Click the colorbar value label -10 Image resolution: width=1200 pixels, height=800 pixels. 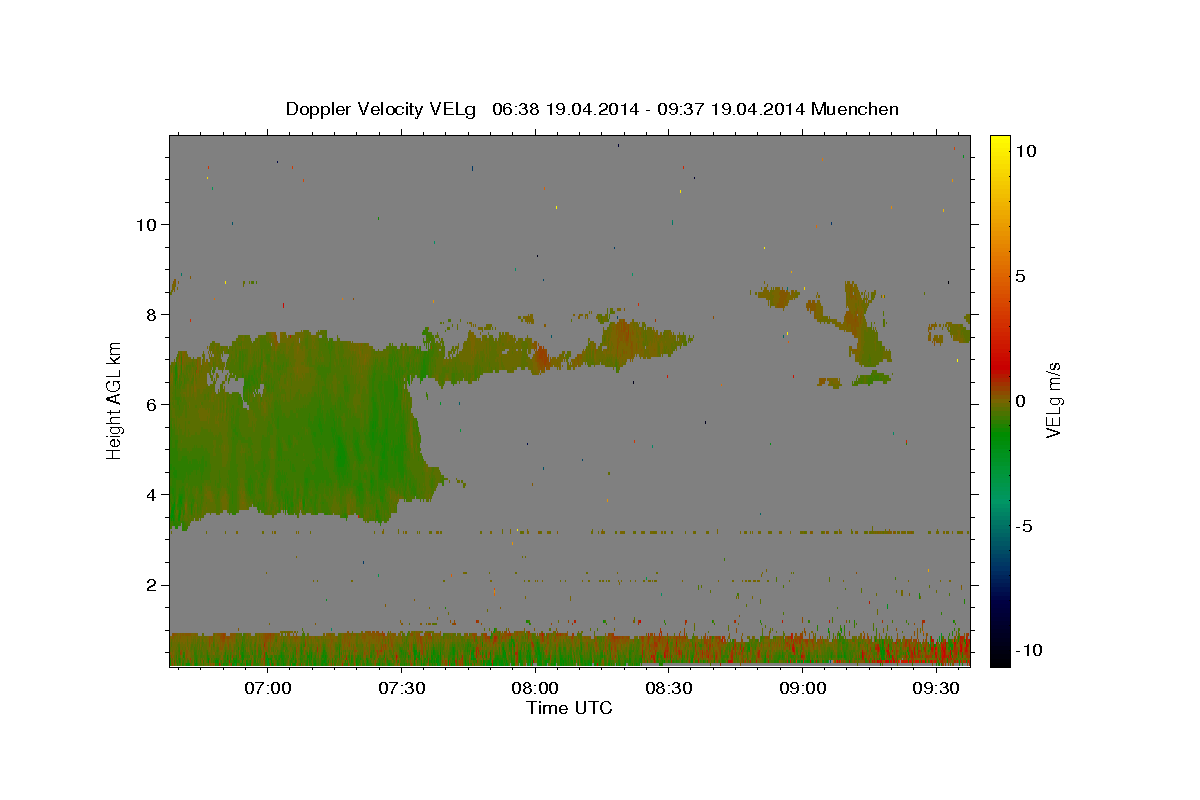tap(1028, 651)
